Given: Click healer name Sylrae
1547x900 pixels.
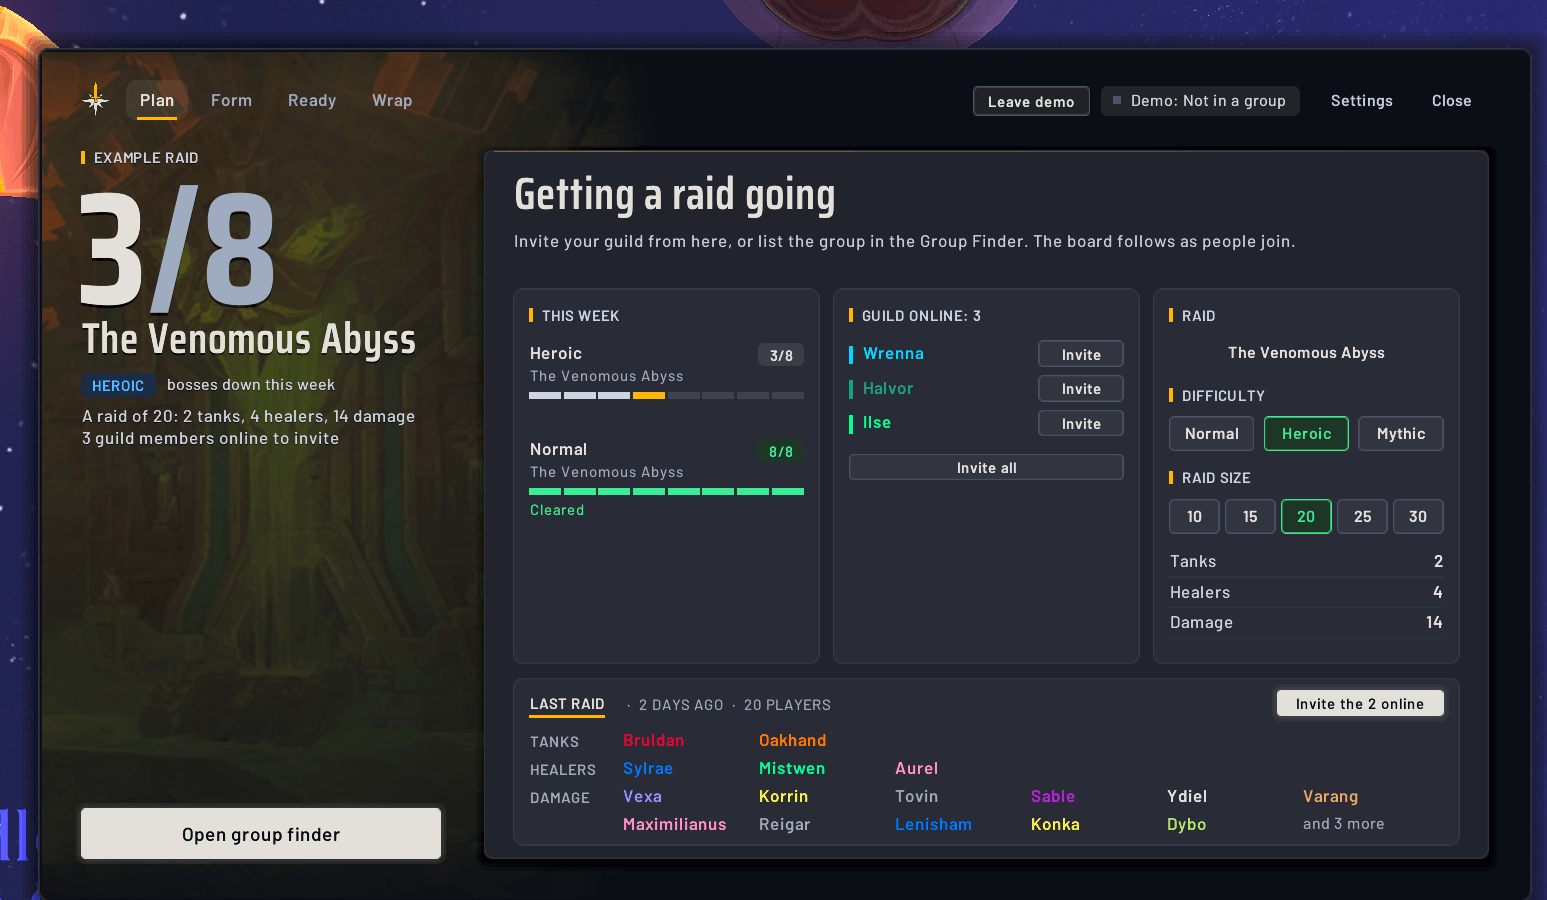Looking at the screenshot, I should pyautogui.click(x=647, y=768).
